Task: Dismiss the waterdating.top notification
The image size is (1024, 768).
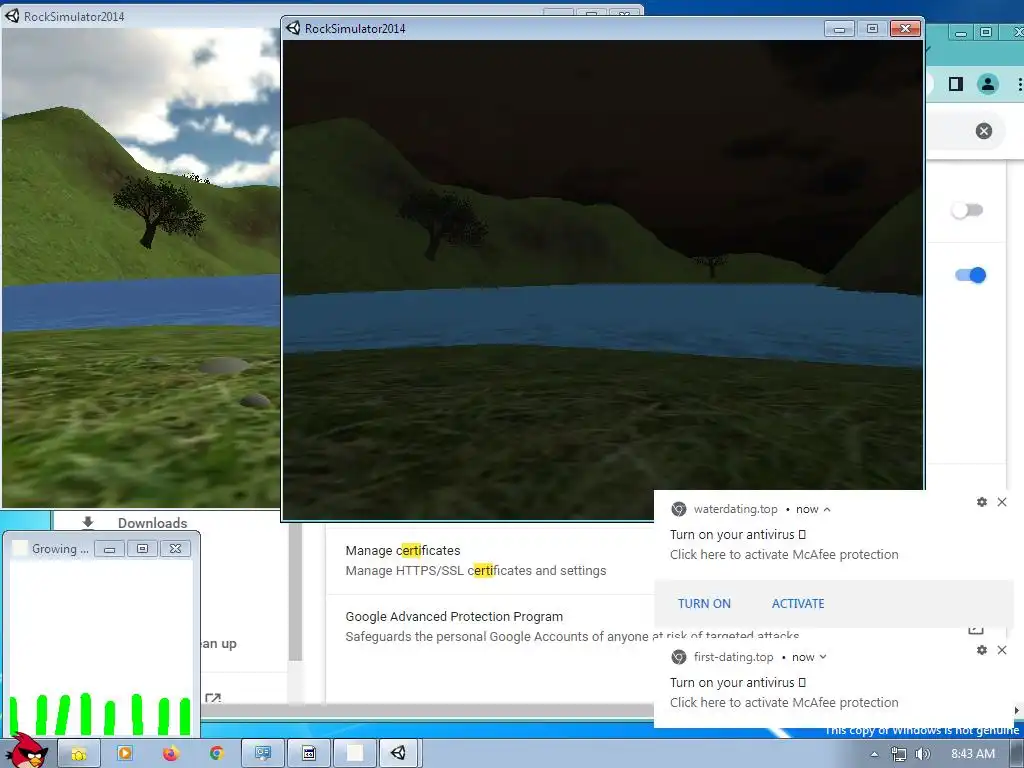Action: [x=1002, y=502]
